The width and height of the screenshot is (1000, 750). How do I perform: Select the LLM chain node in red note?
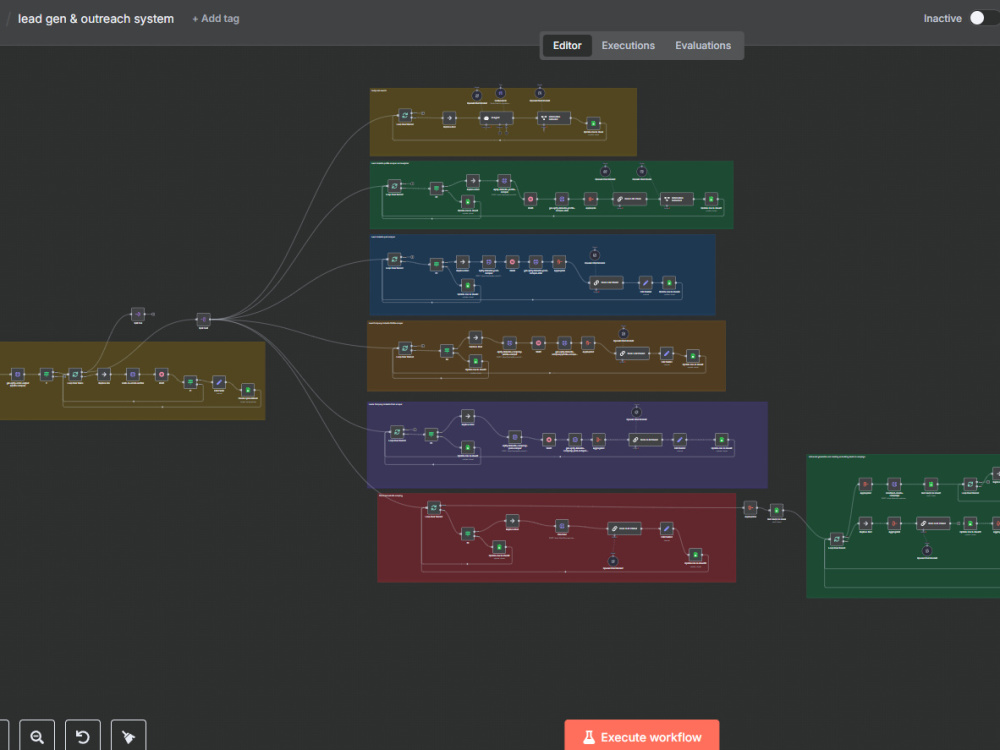point(624,528)
